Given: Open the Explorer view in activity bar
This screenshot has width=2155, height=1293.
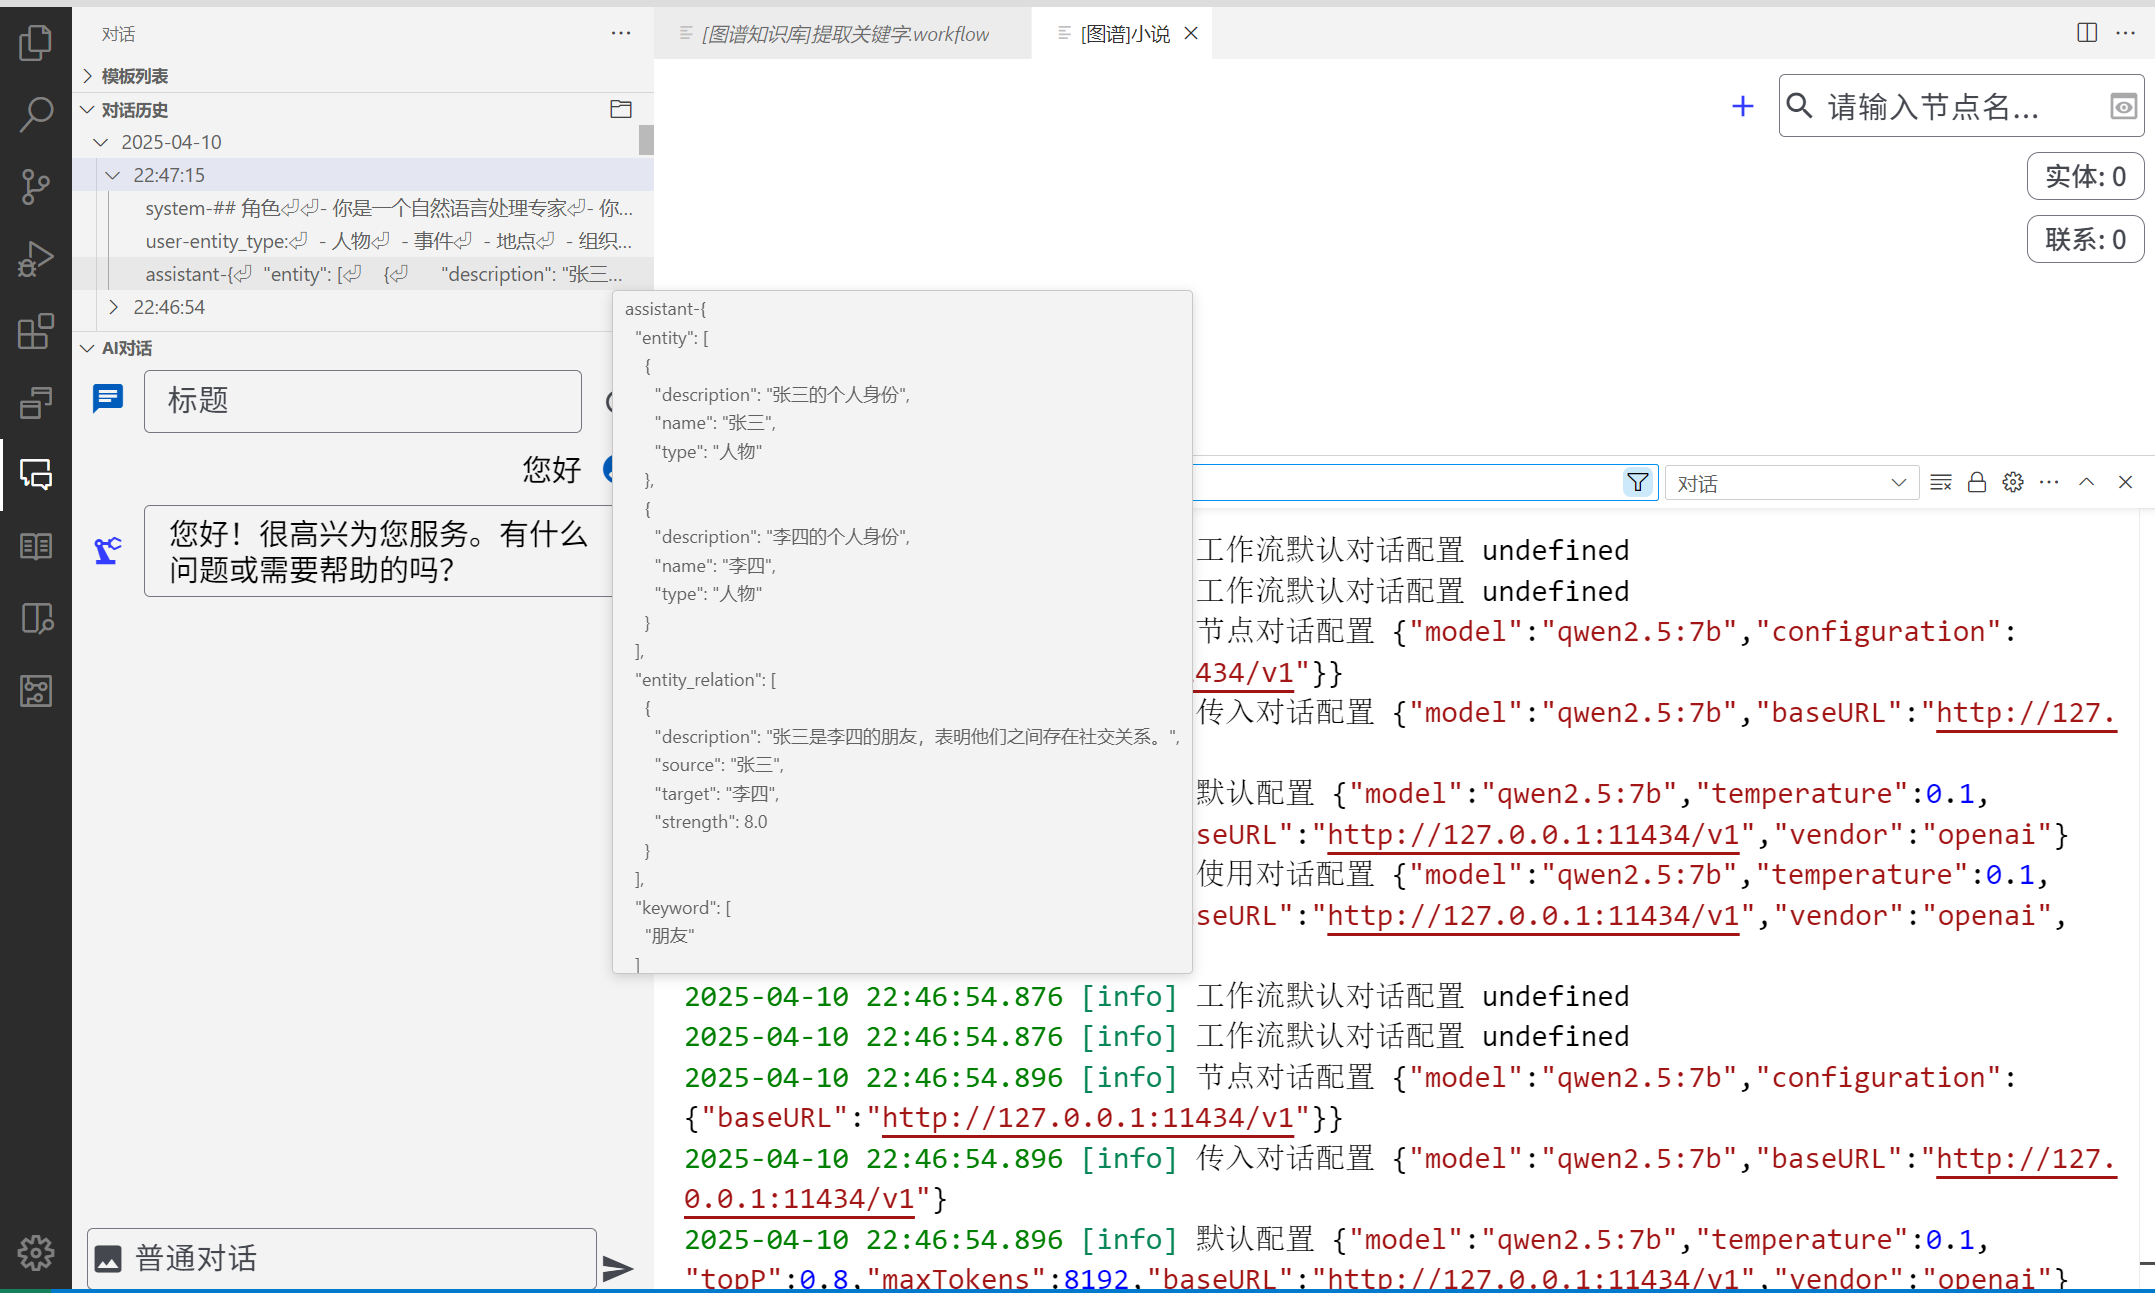Looking at the screenshot, I should click(x=36, y=42).
